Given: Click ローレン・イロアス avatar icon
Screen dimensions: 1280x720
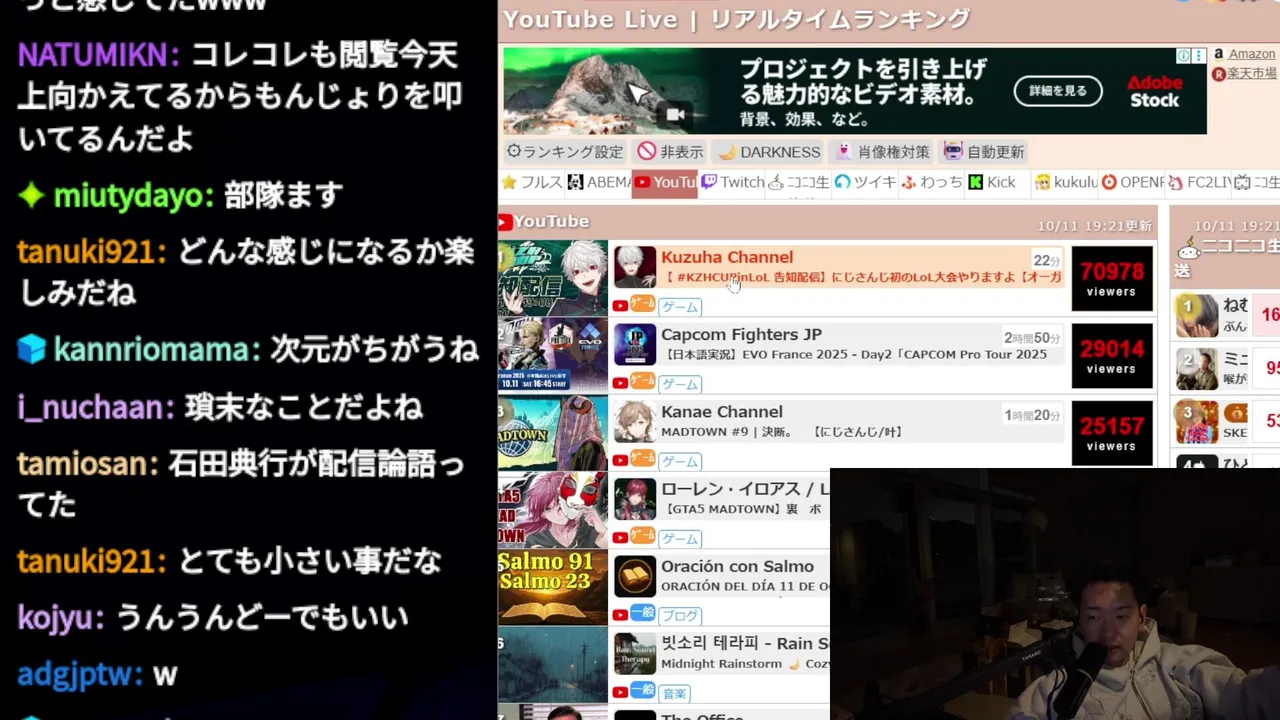Looking at the screenshot, I should (x=635, y=499).
